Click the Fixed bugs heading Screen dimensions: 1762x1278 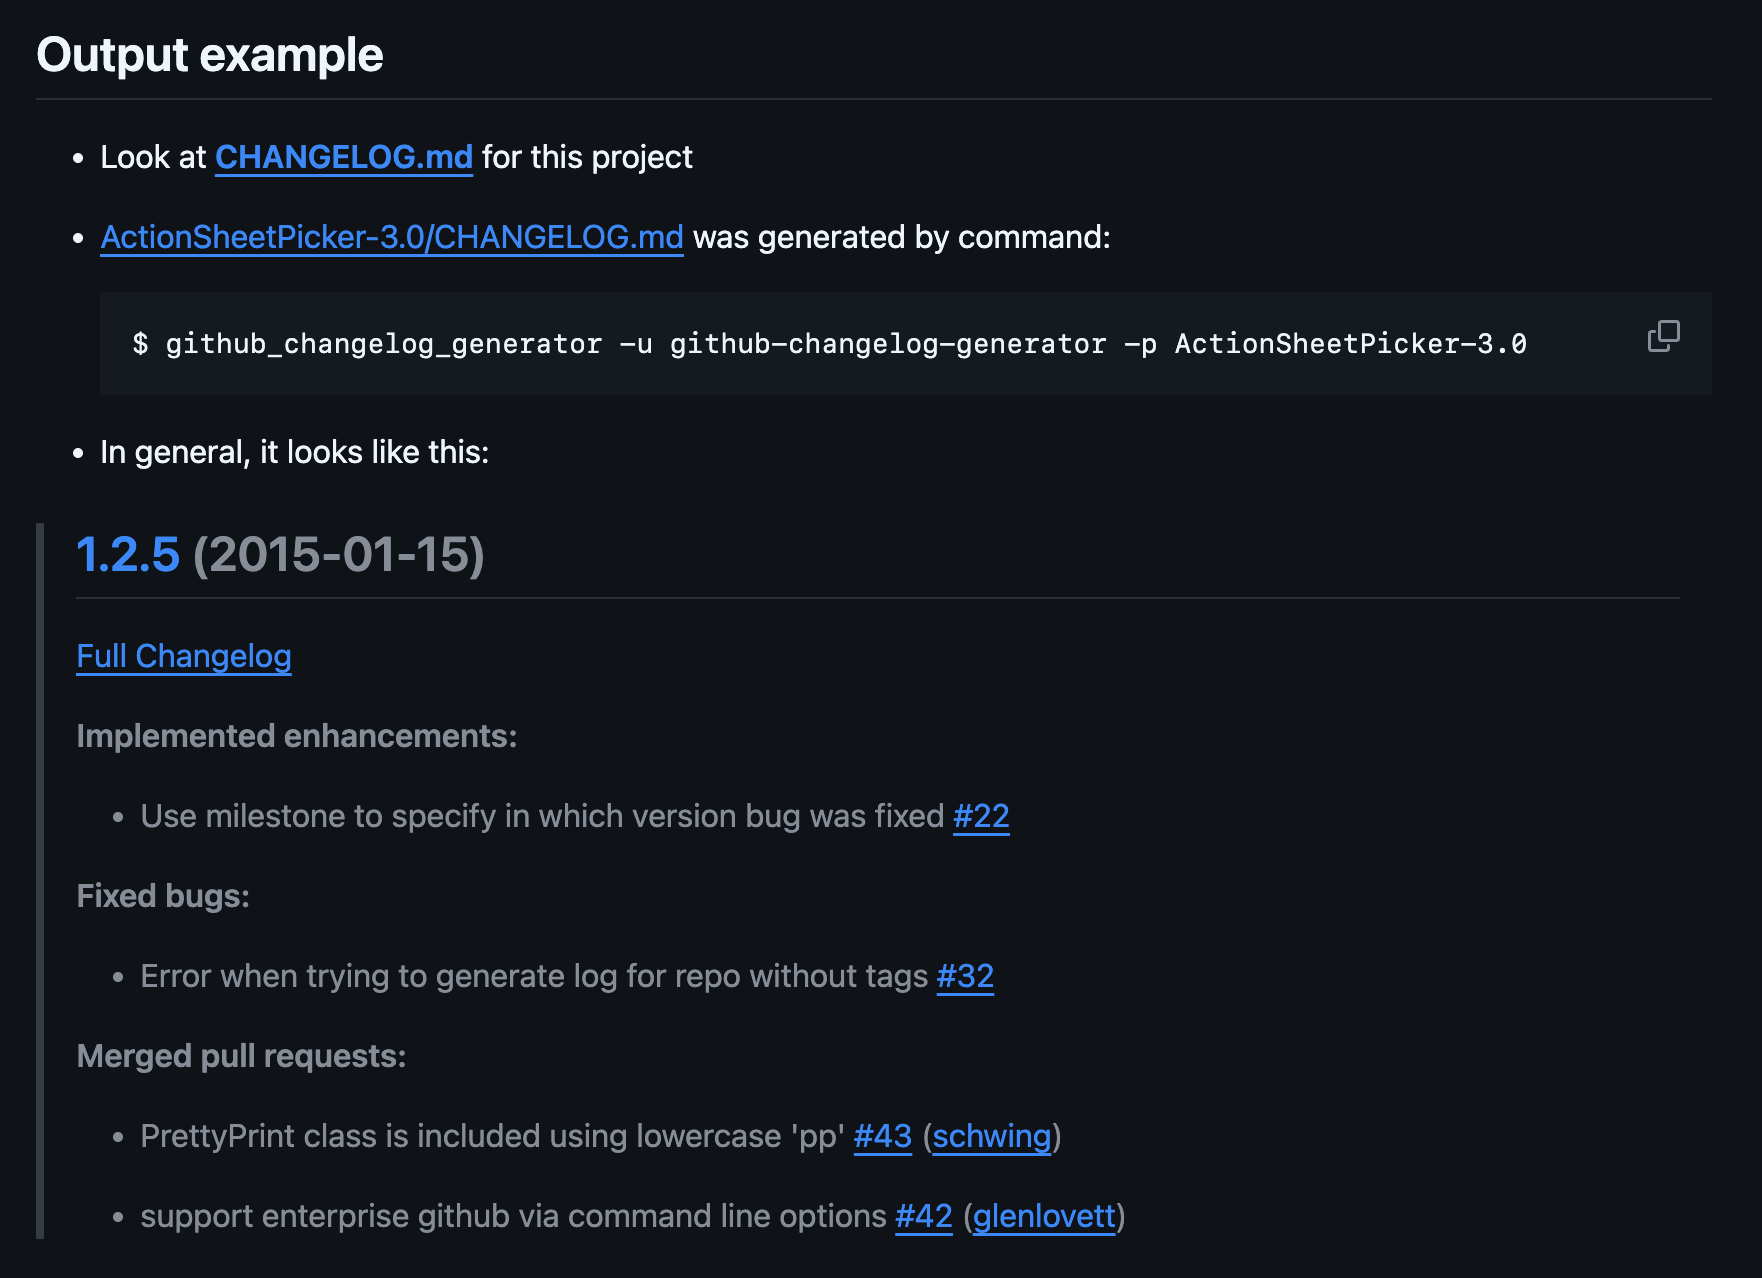point(162,896)
